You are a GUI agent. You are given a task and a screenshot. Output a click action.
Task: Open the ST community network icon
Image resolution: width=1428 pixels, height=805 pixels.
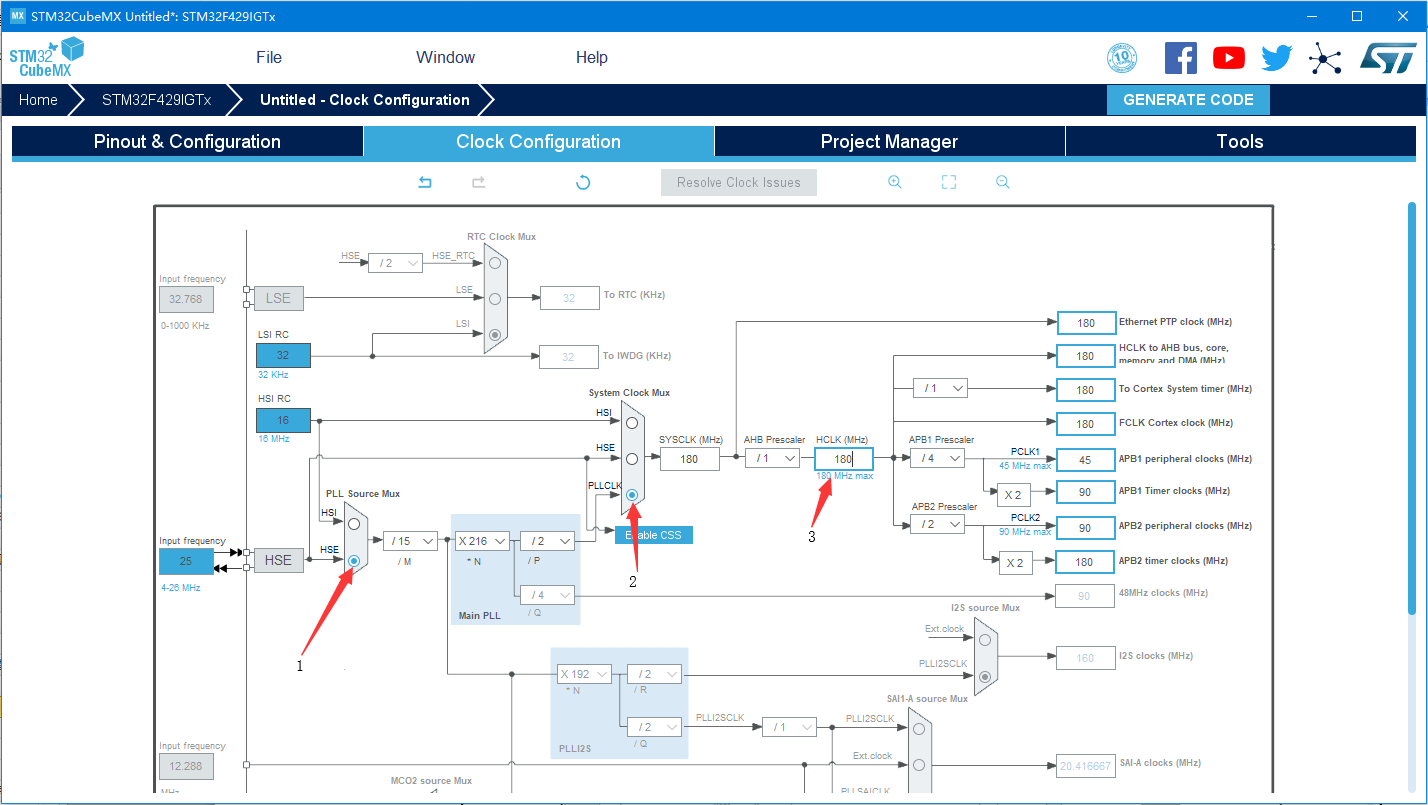tap(1325, 58)
